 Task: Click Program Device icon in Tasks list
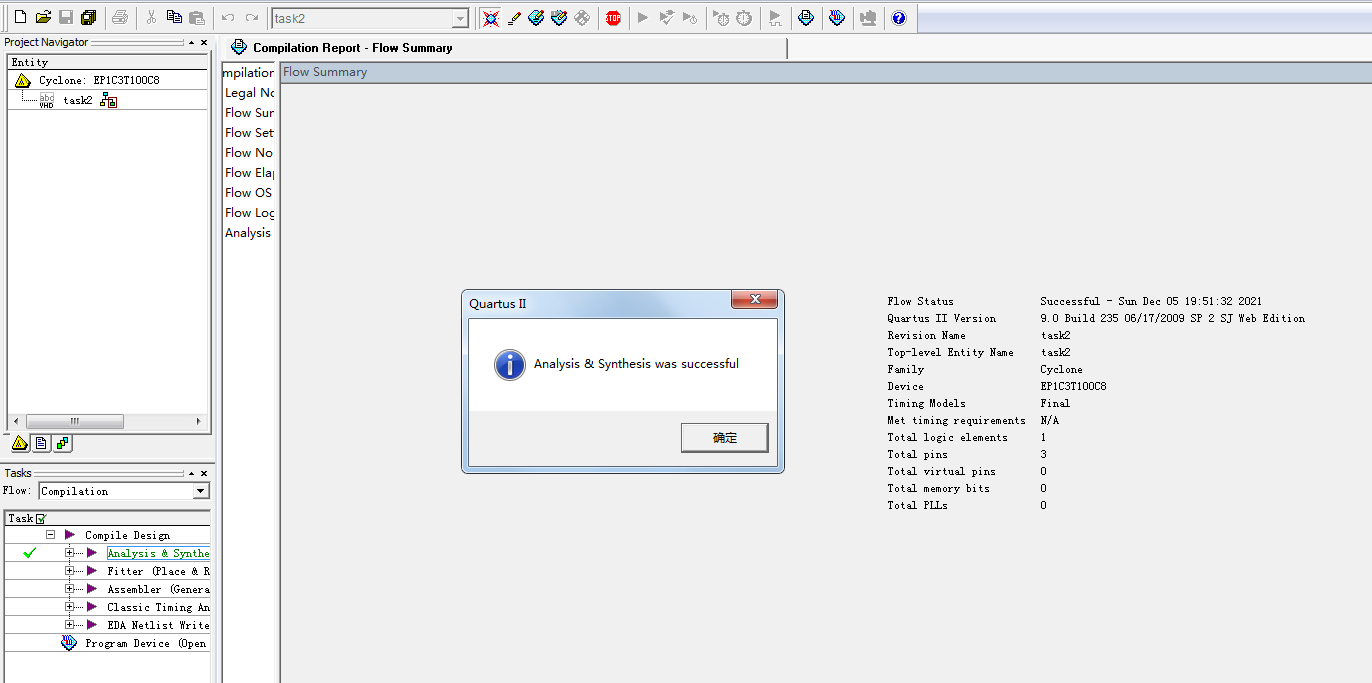click(69, 643)
